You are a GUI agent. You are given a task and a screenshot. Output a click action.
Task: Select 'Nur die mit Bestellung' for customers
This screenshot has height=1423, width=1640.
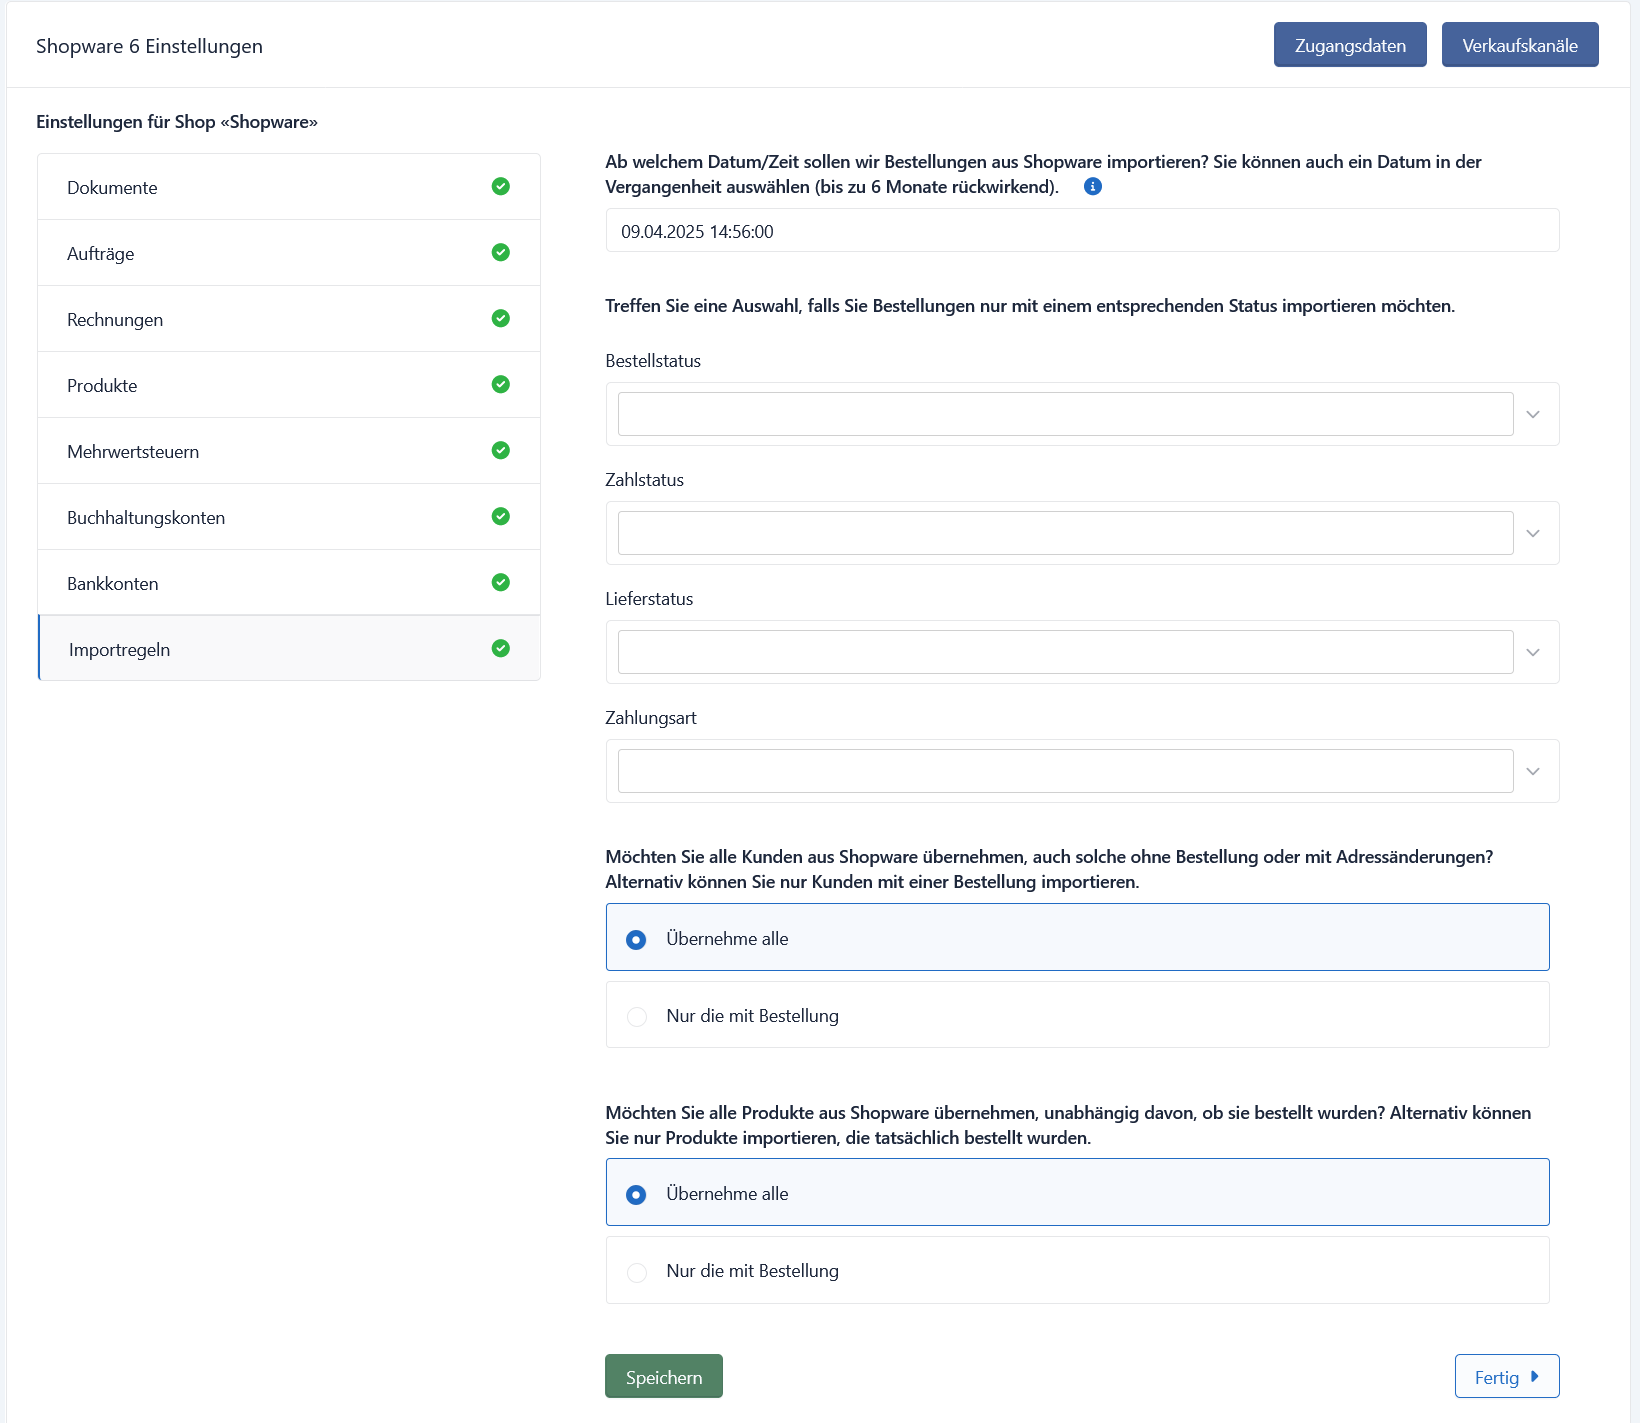tap(637, 1016)
